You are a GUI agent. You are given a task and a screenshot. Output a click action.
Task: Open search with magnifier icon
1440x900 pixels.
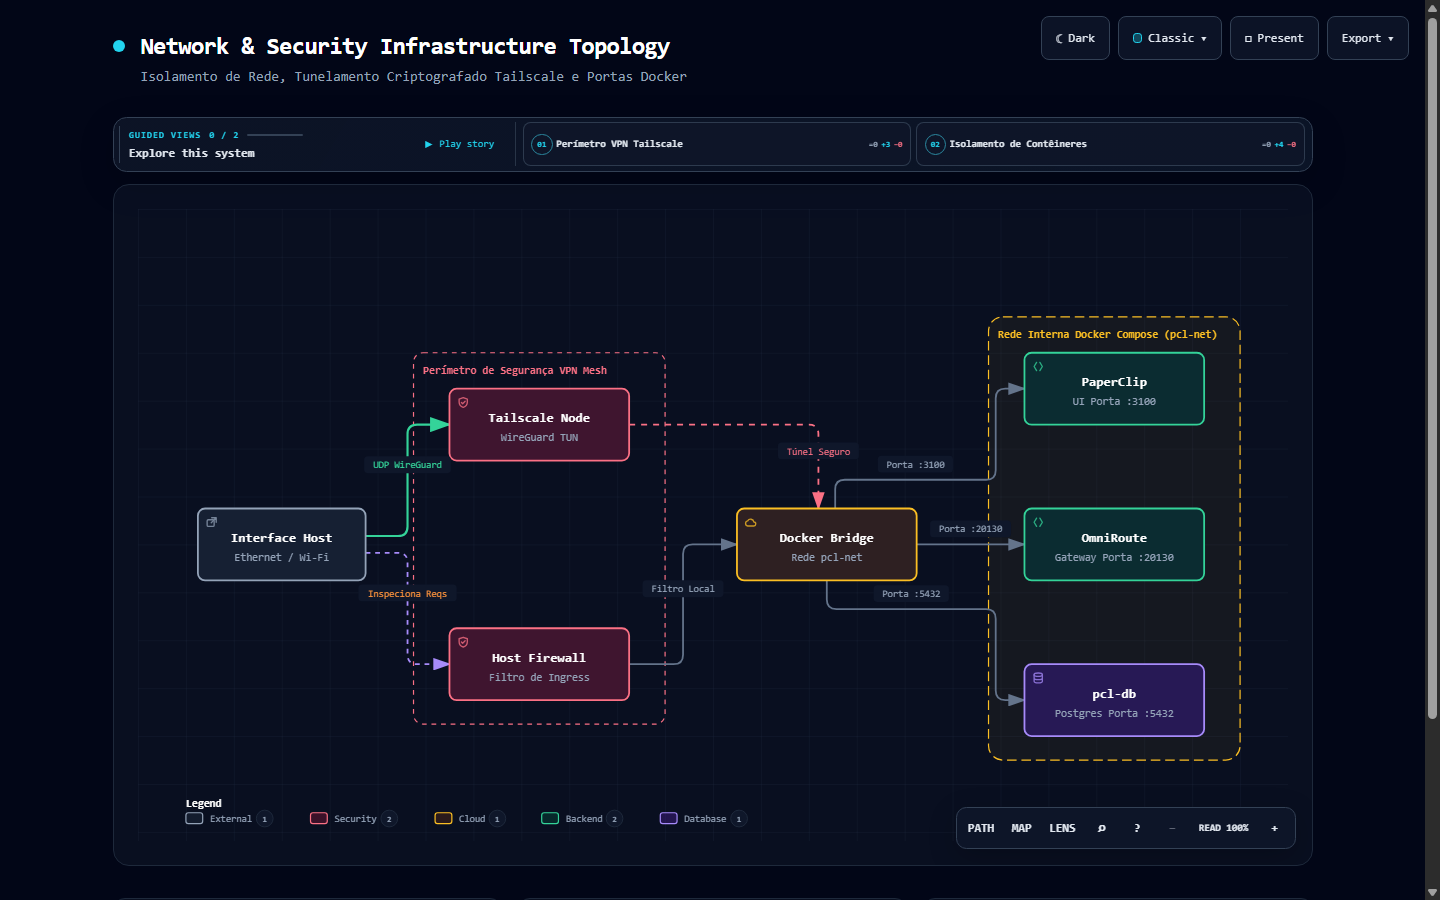click(x=1102, y=828)
